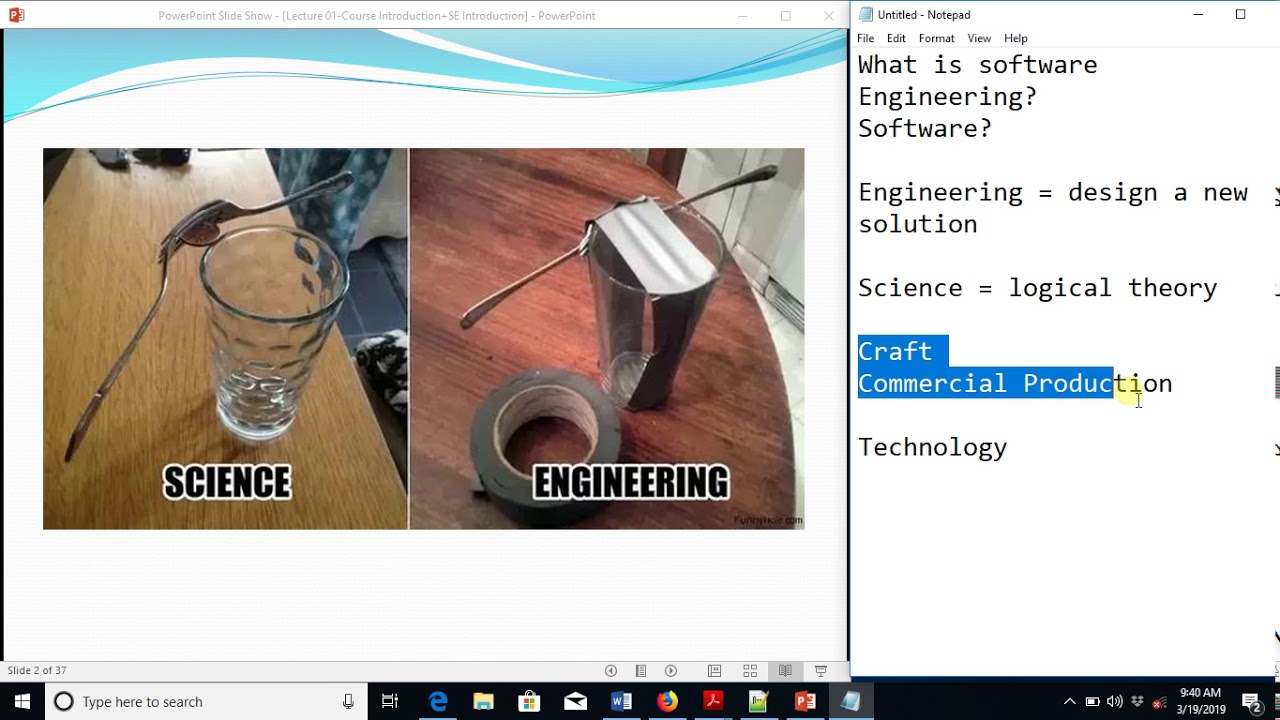The height and width of the screenshot is (720, 1280).
Task: Go to previous slide in slide show bar
Action: pos(611,671)
